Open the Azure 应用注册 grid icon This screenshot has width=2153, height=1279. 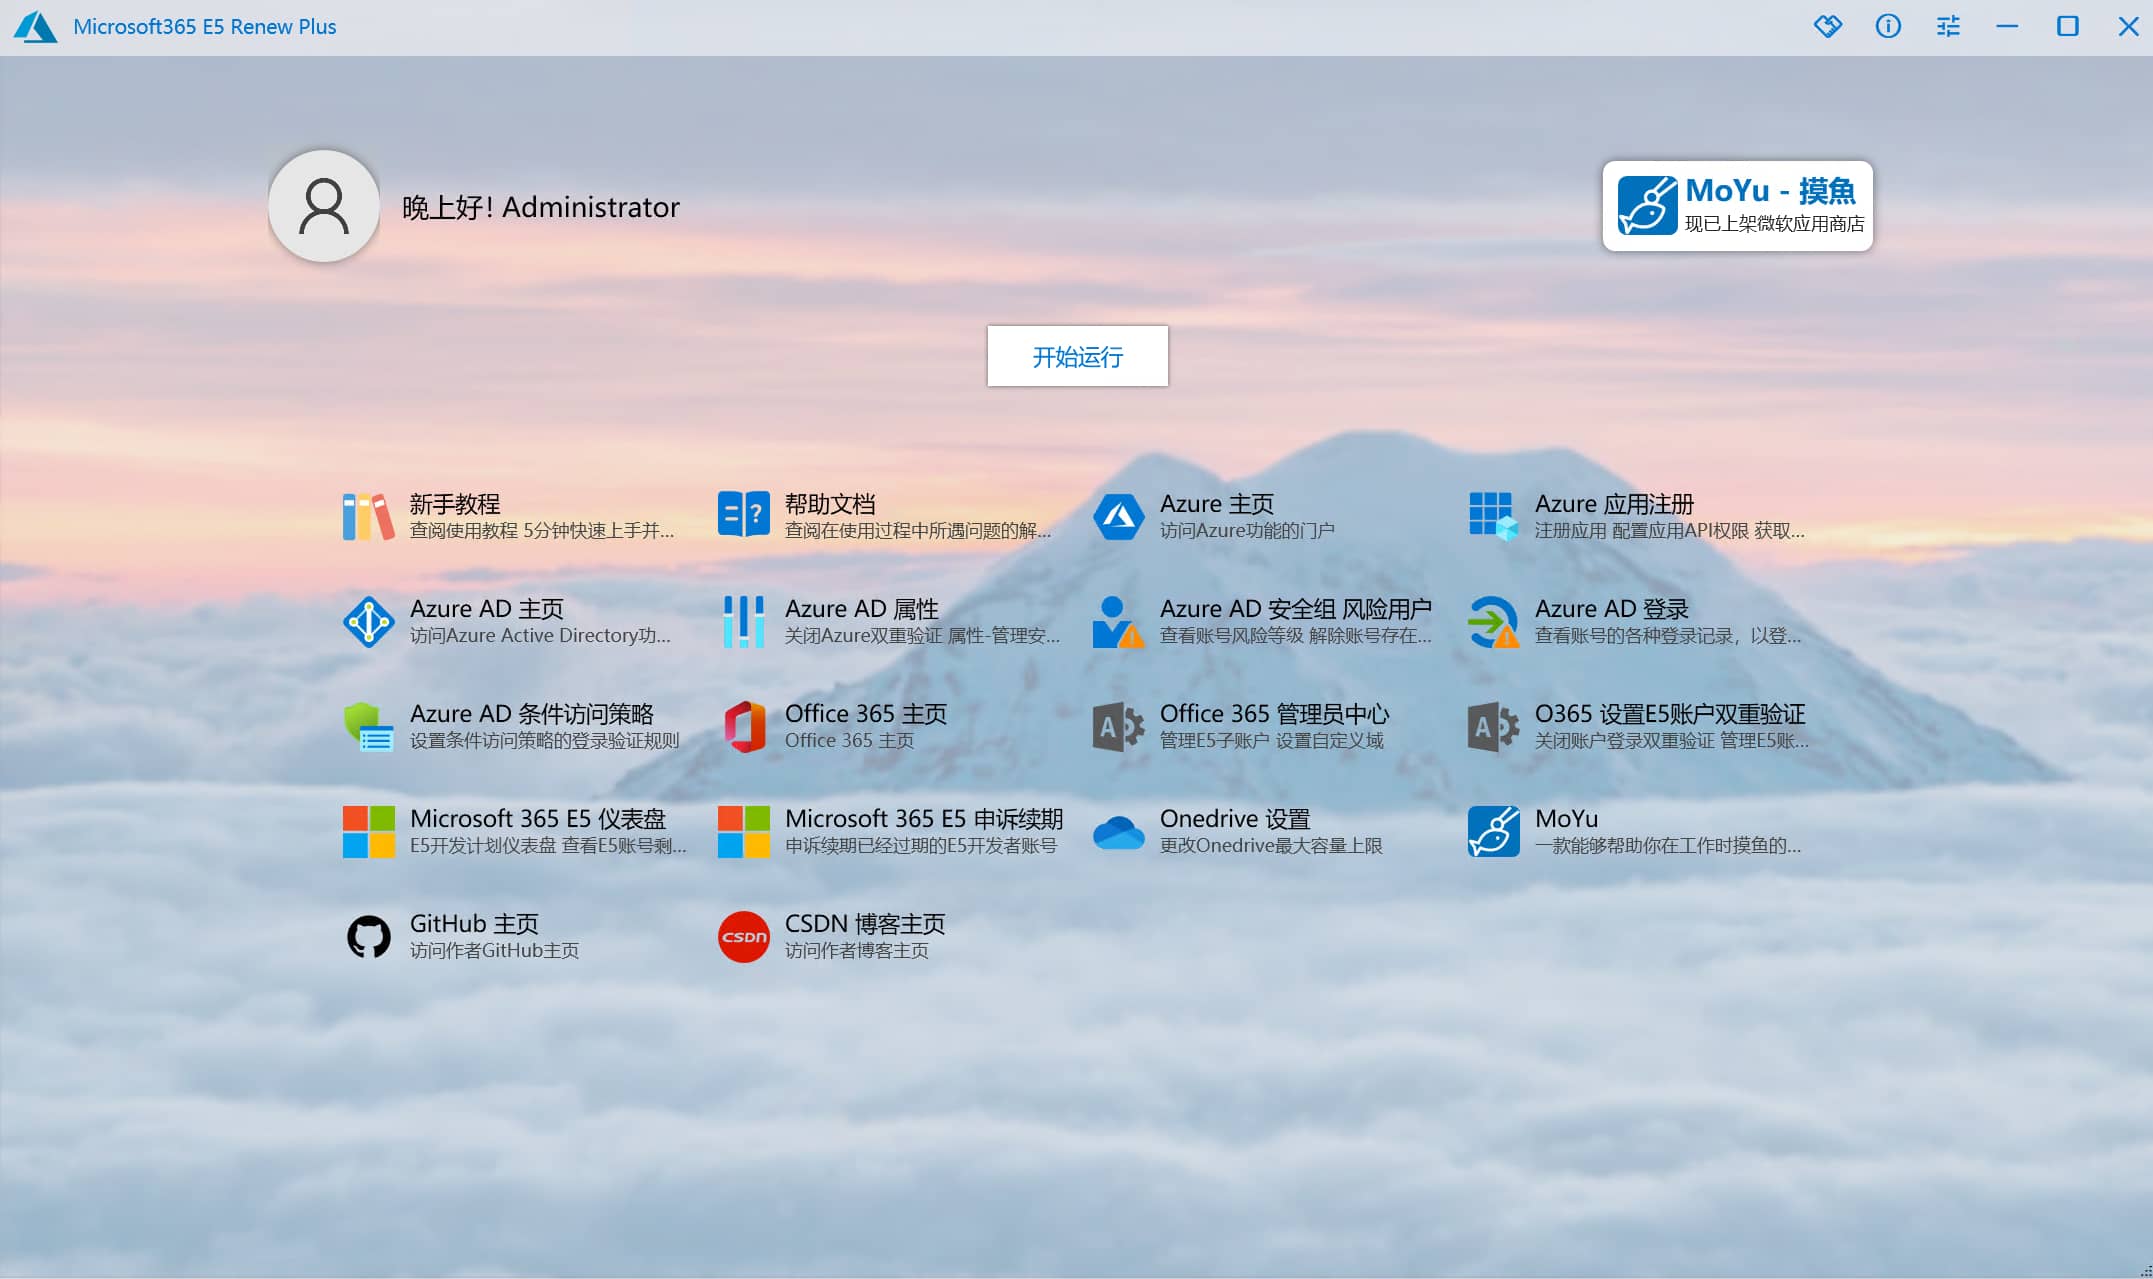[1494, 516]
